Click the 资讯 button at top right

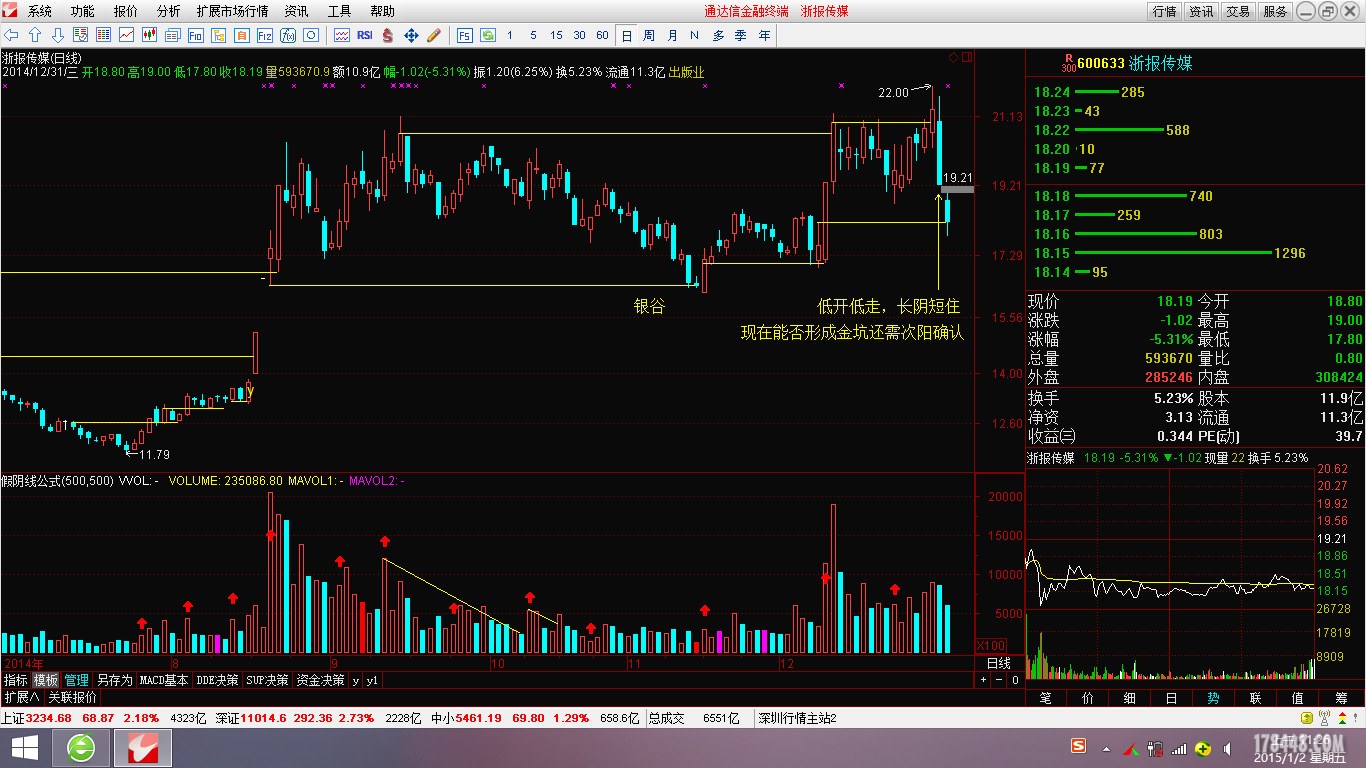coord(1201,11)
